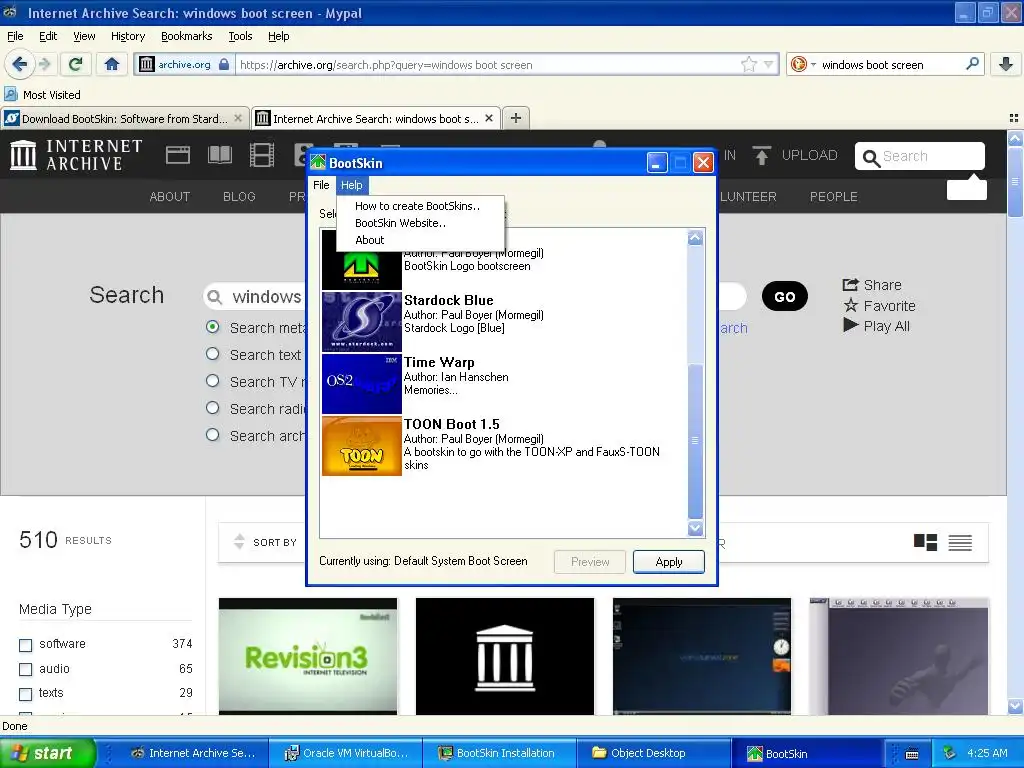Click the browser page scrollbar thumb
The image size is (1024, 768).
click(x=1015, y=183)
